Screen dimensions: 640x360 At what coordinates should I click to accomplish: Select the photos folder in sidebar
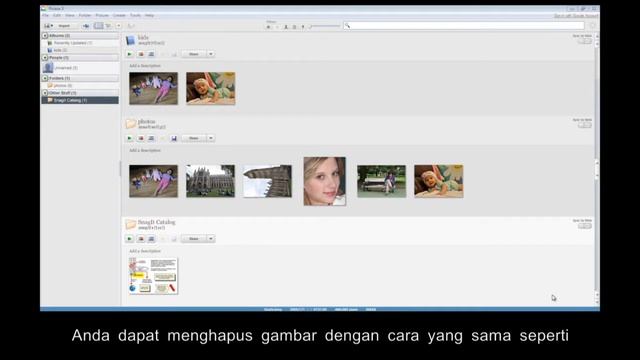coord(80,86)
